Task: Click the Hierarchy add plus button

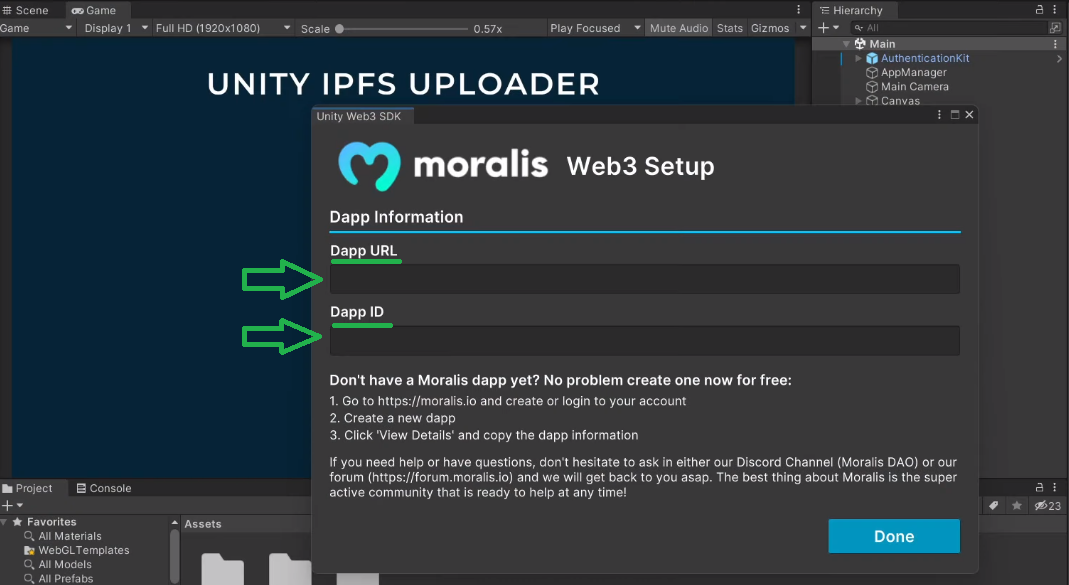Action: point(823,28)
